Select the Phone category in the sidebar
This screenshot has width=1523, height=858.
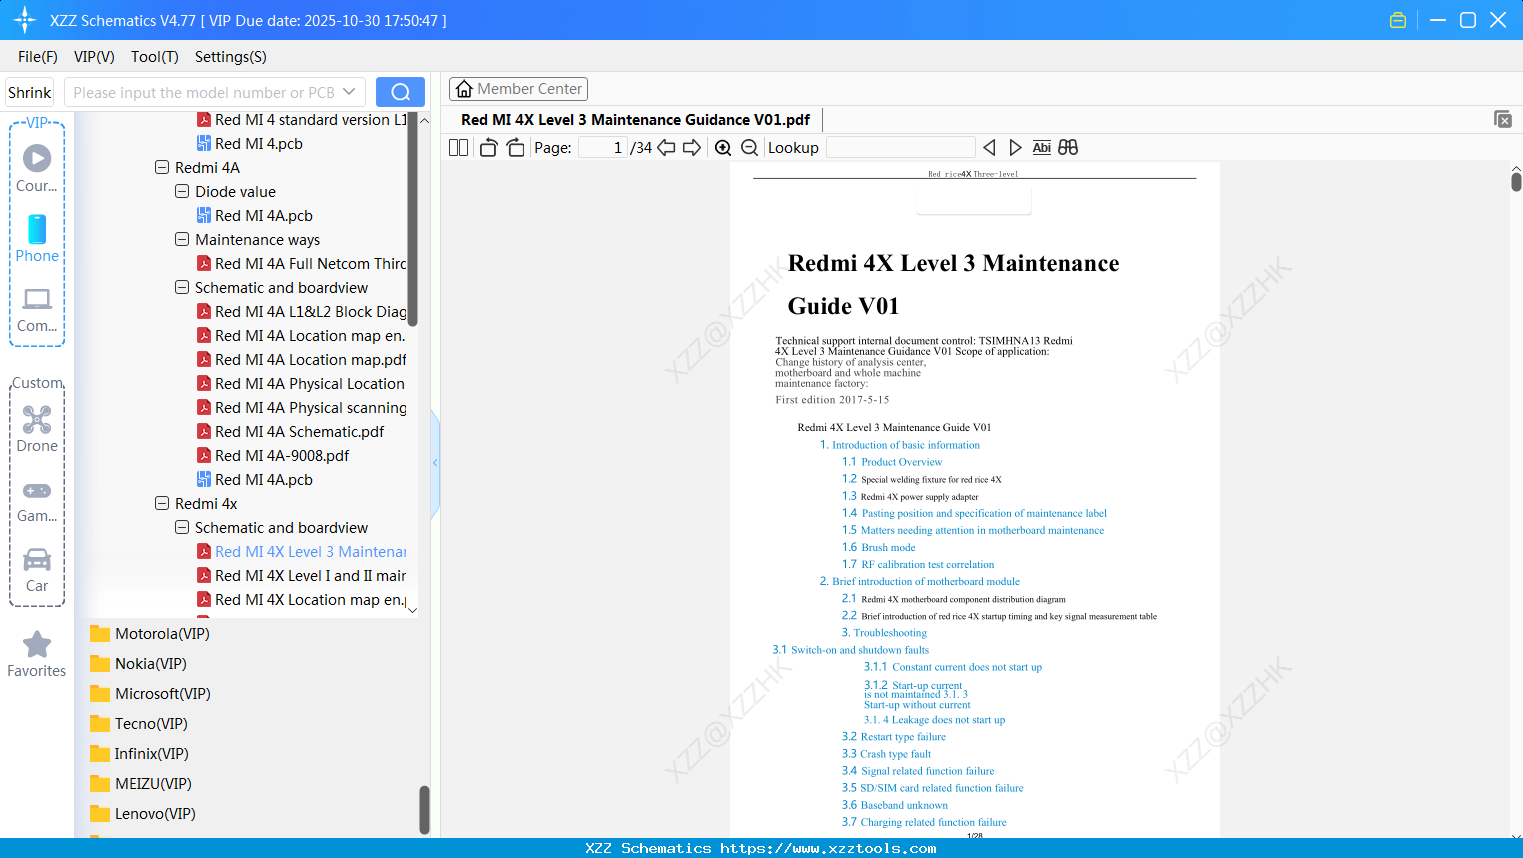pos(37,239)
